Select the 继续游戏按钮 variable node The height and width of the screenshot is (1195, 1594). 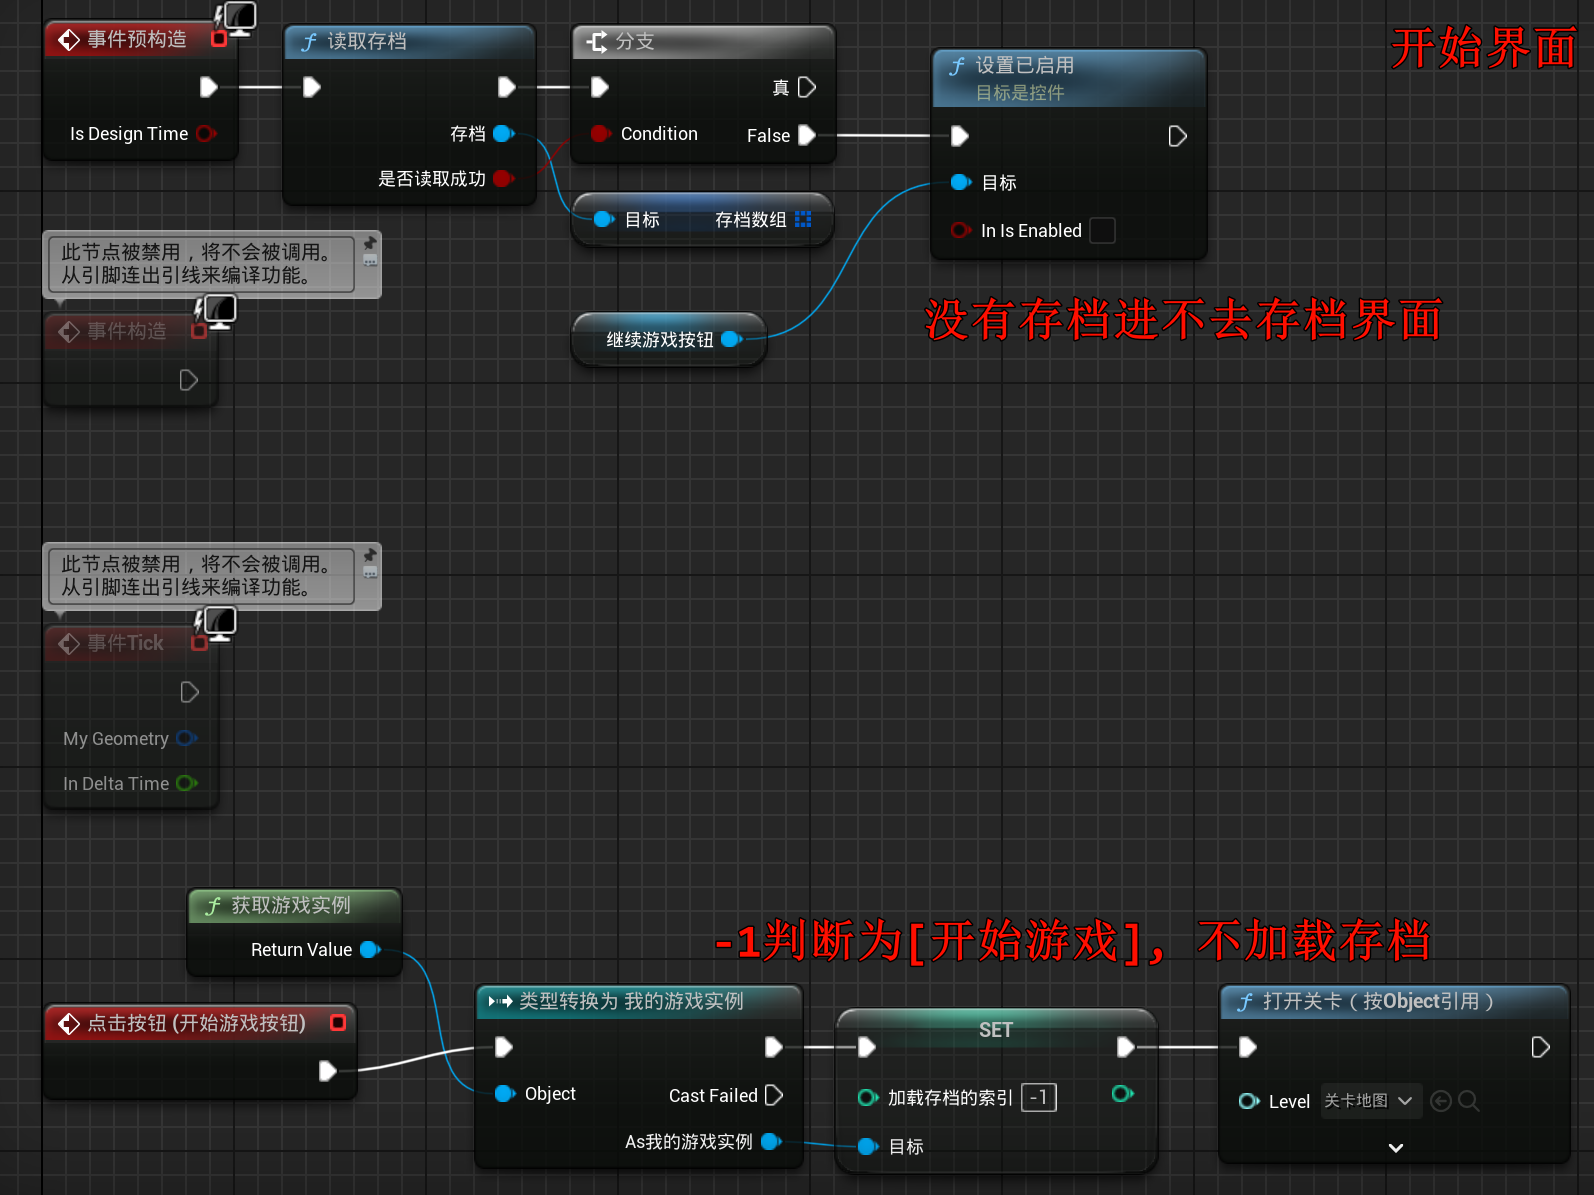(660, 340)
